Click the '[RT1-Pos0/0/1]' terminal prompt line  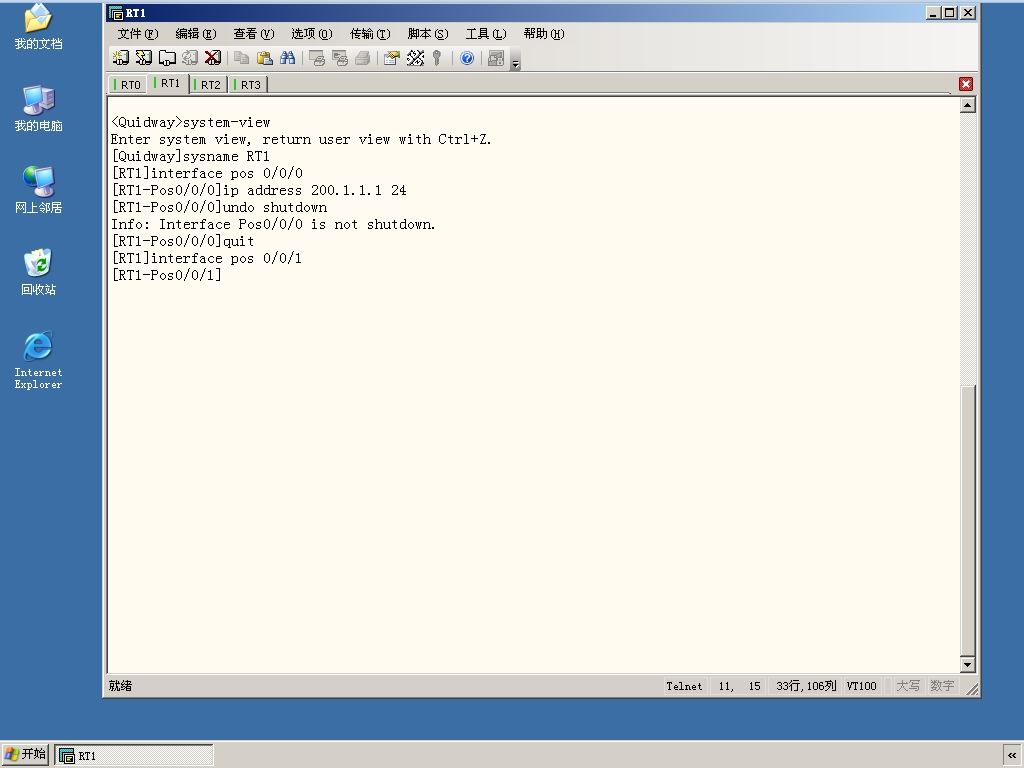tap(167, 275)
